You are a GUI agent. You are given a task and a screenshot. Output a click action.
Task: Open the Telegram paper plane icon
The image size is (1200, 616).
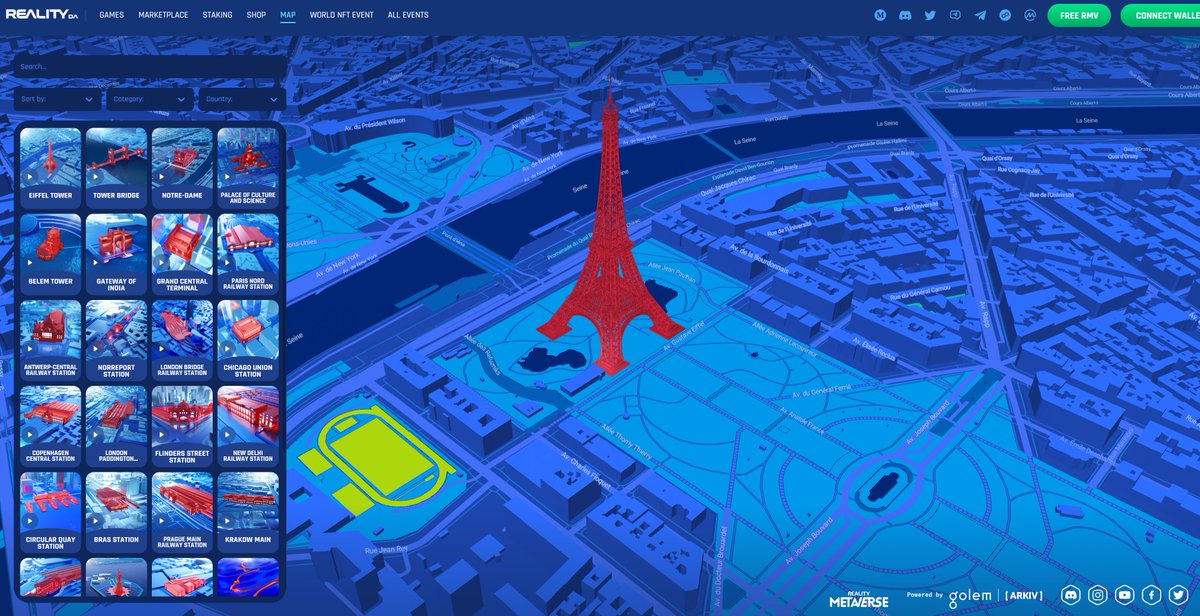[980, 15]
